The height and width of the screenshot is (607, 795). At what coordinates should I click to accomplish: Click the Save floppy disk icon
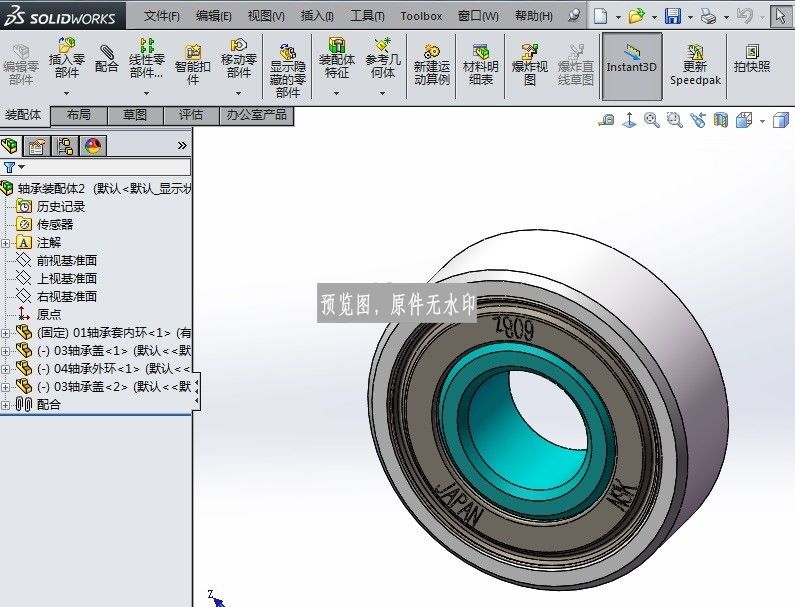[x=673, y=16]
